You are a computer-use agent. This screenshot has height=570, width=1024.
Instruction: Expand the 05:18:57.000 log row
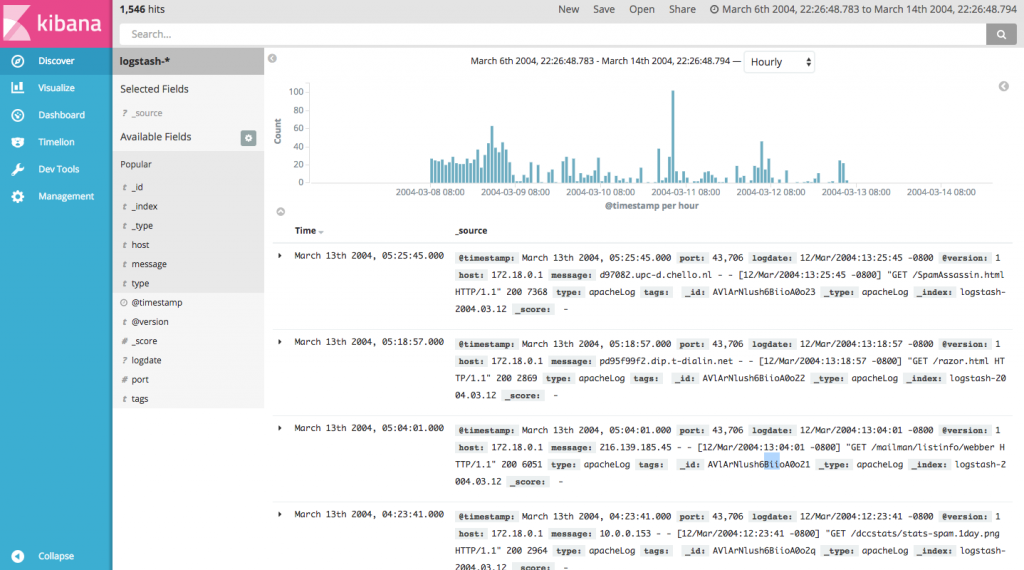point(280,342)
